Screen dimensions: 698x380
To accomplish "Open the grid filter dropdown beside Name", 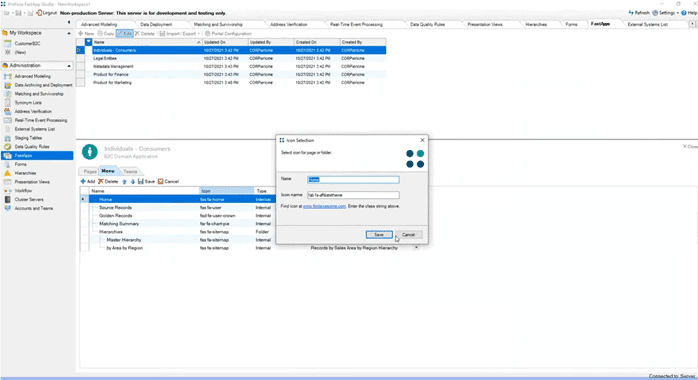I will [89, 42].
